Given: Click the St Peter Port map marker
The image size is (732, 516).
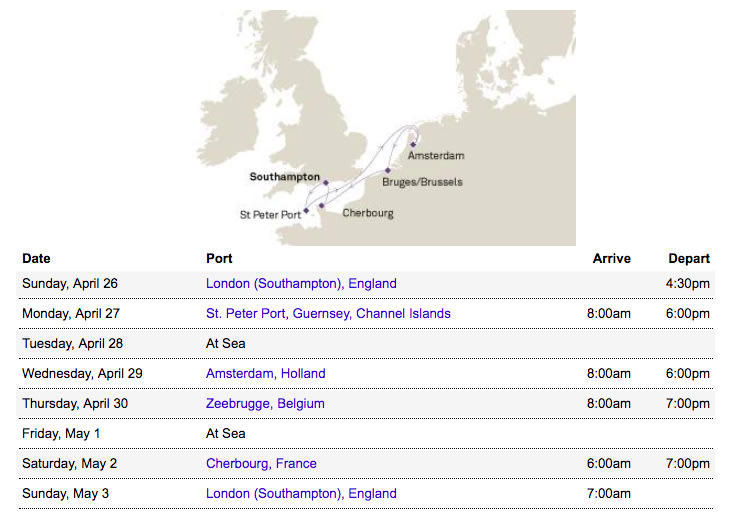Looking at the screenshot, I should pyautogui.click(x=306, y=210).
